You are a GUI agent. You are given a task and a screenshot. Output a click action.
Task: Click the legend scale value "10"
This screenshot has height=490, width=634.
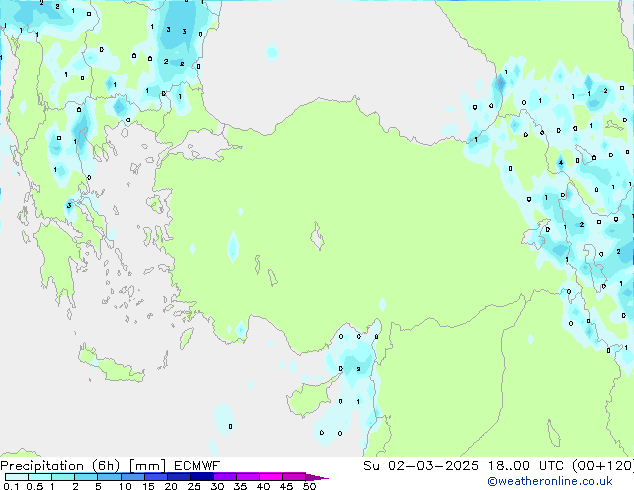click(125, 486)
